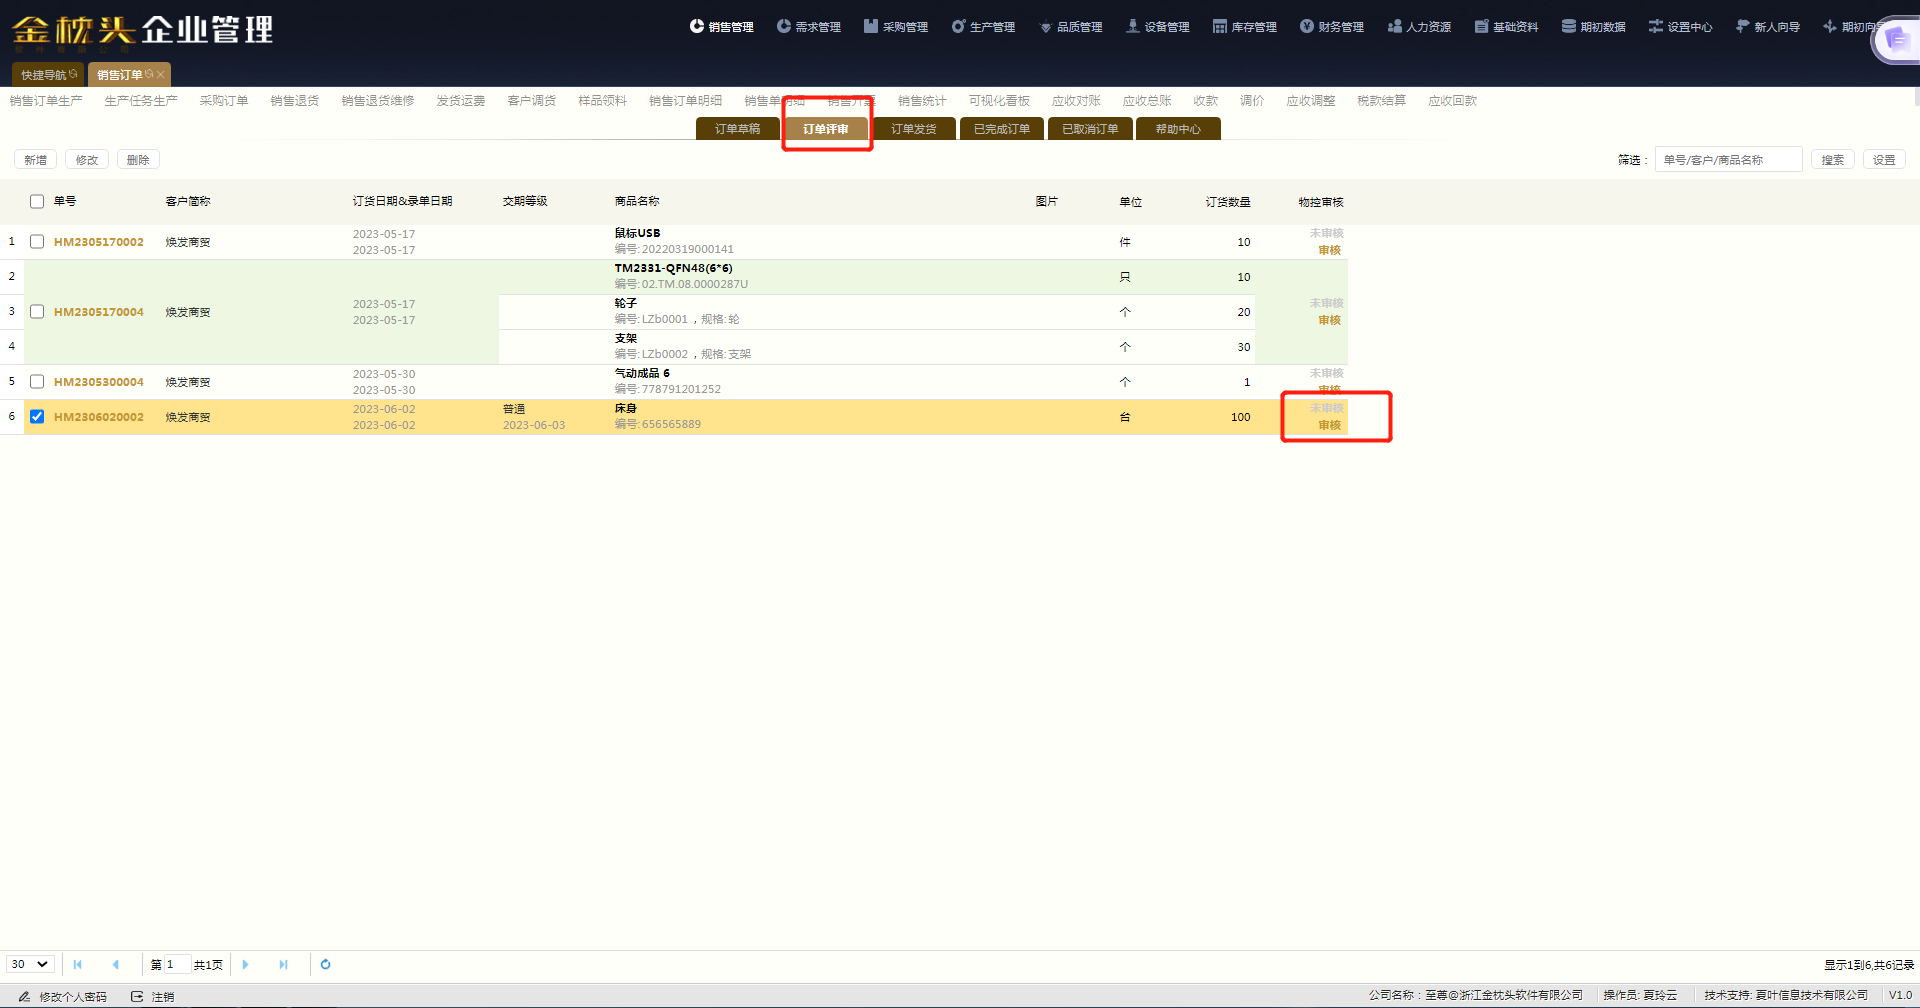Click the 设置 button near the filter

tap(1884, 160)
